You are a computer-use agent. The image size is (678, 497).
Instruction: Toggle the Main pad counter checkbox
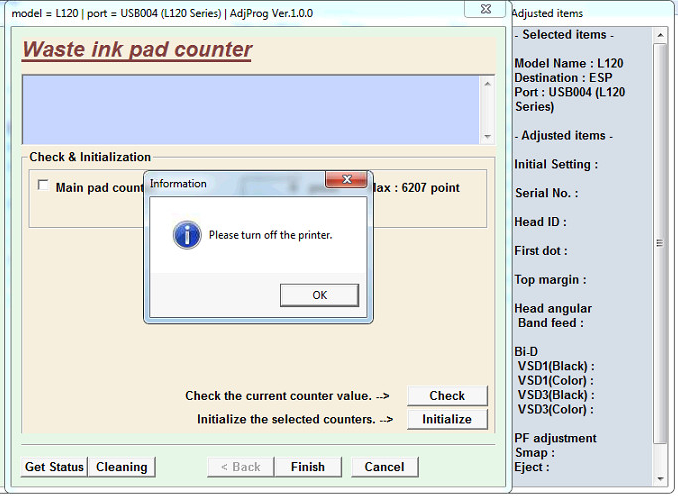(43, 185)
